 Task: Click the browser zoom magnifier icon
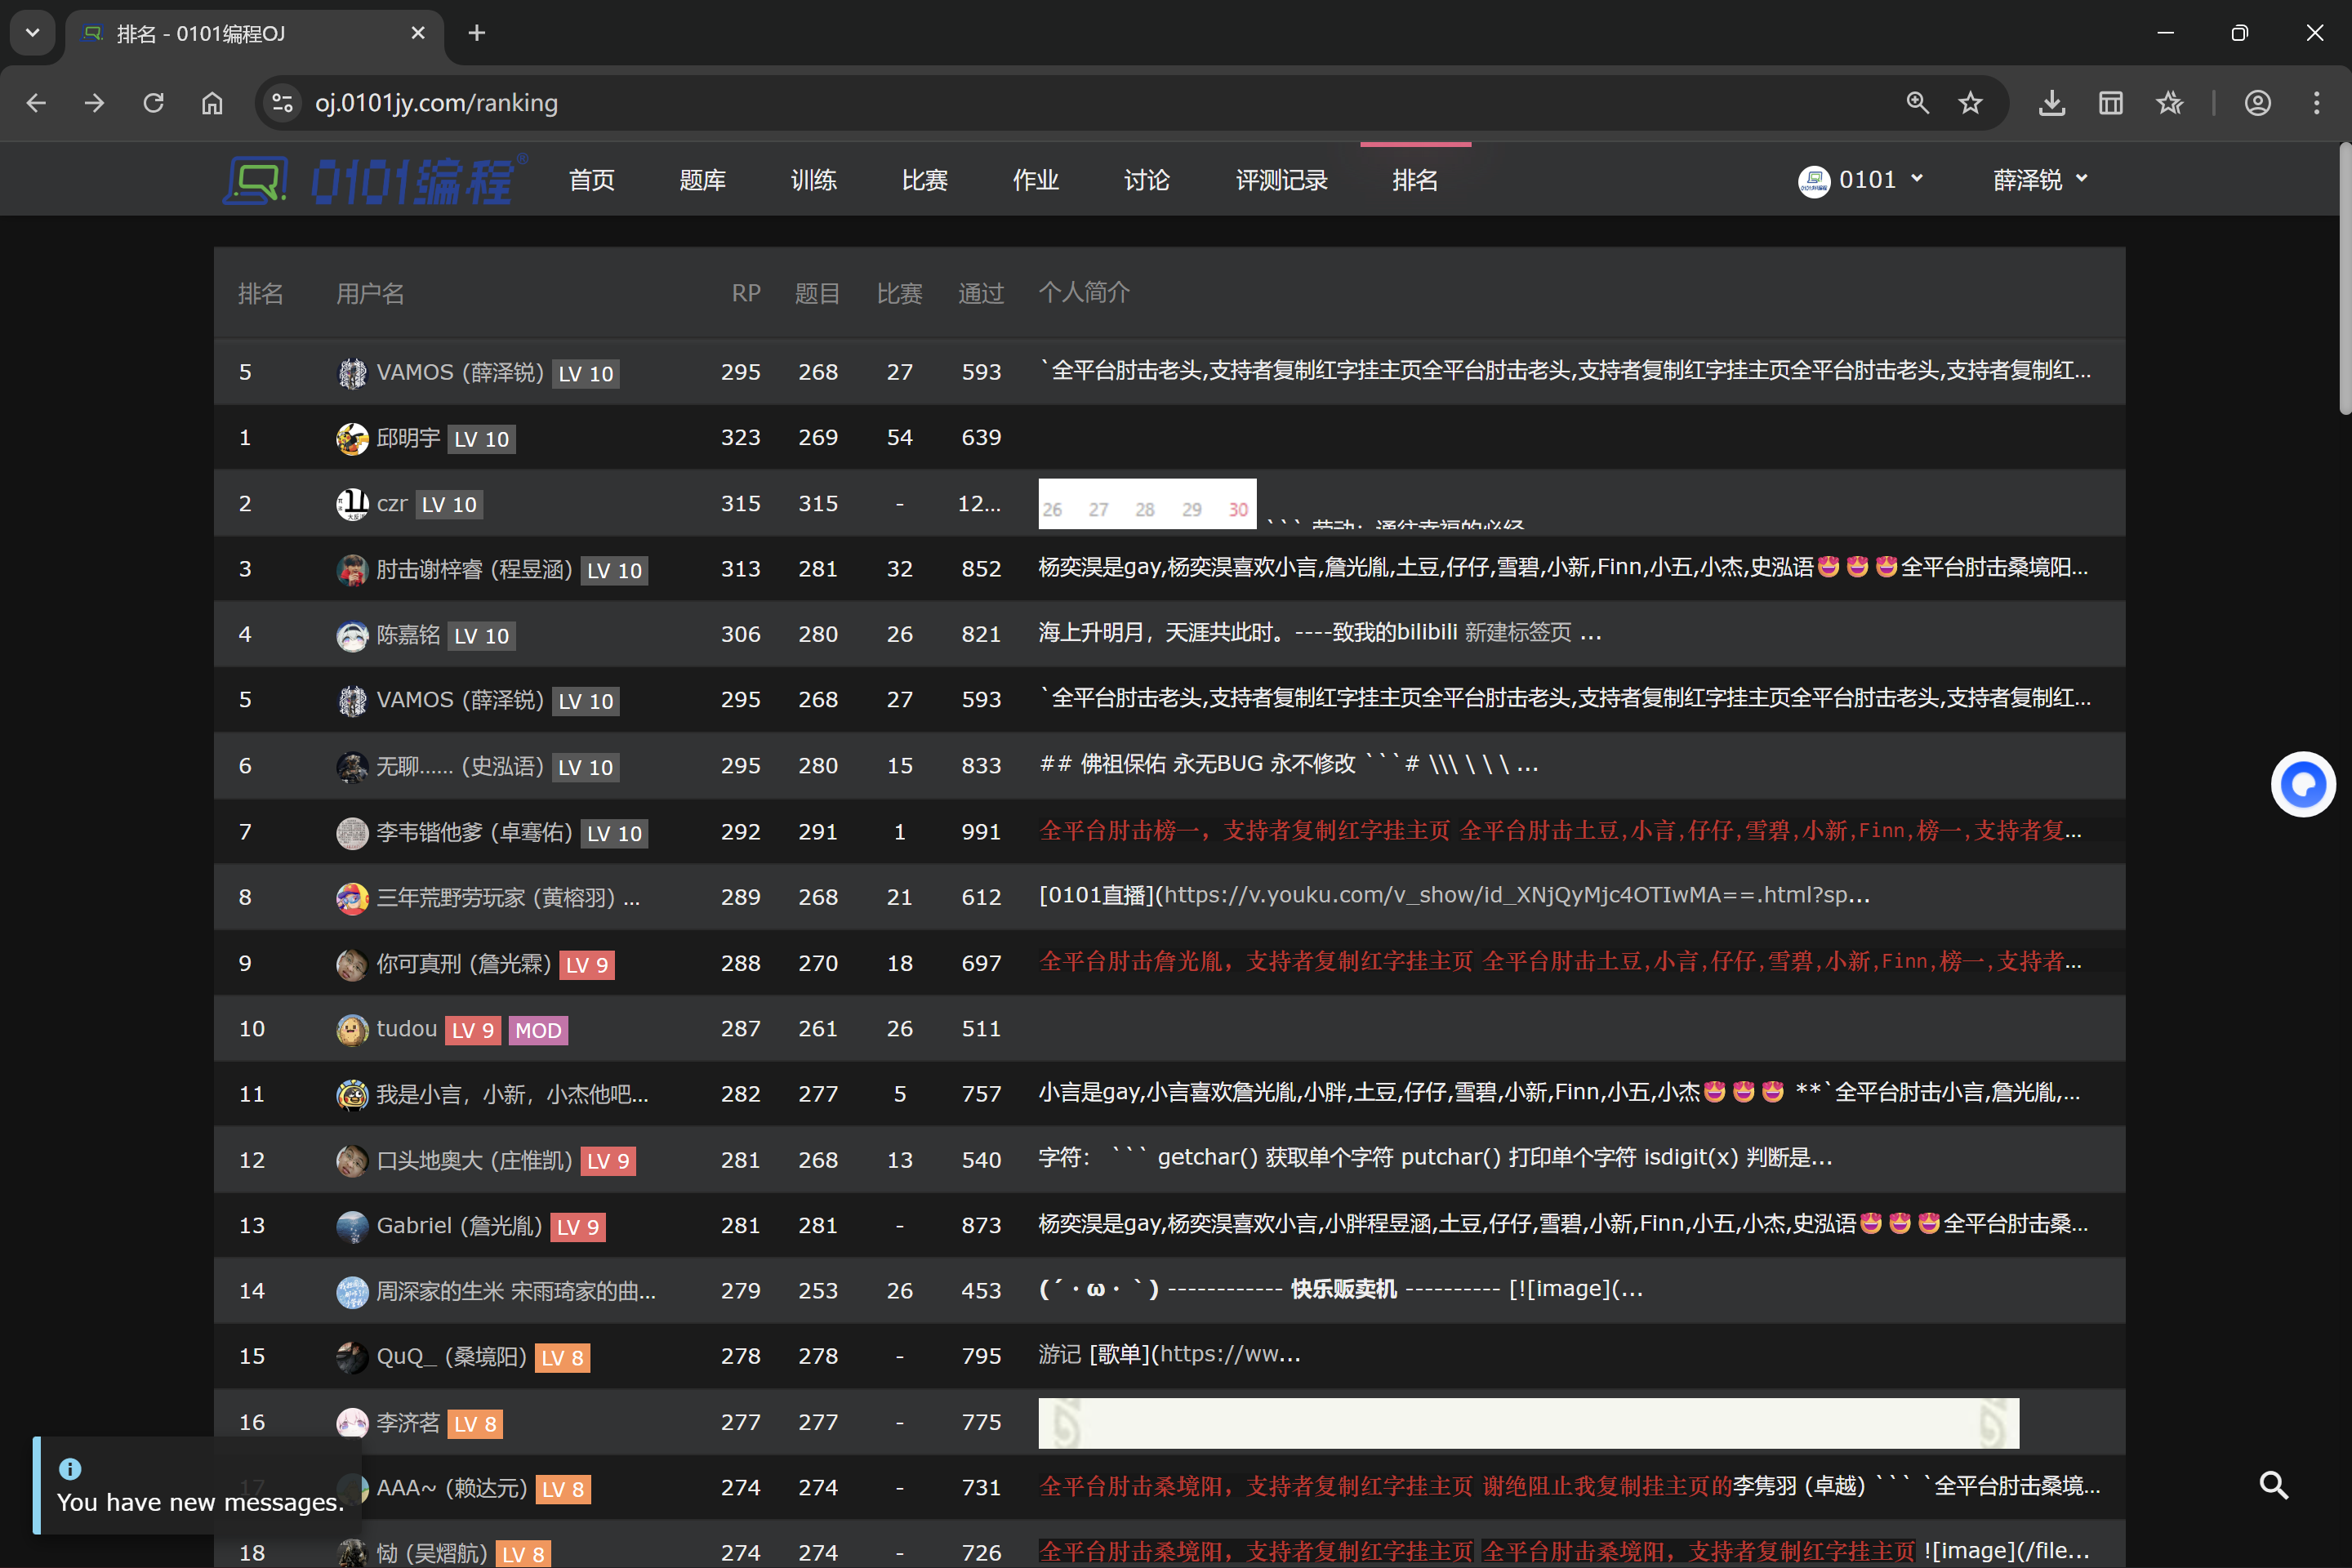pyautogui.click(x=1917, y=103)
